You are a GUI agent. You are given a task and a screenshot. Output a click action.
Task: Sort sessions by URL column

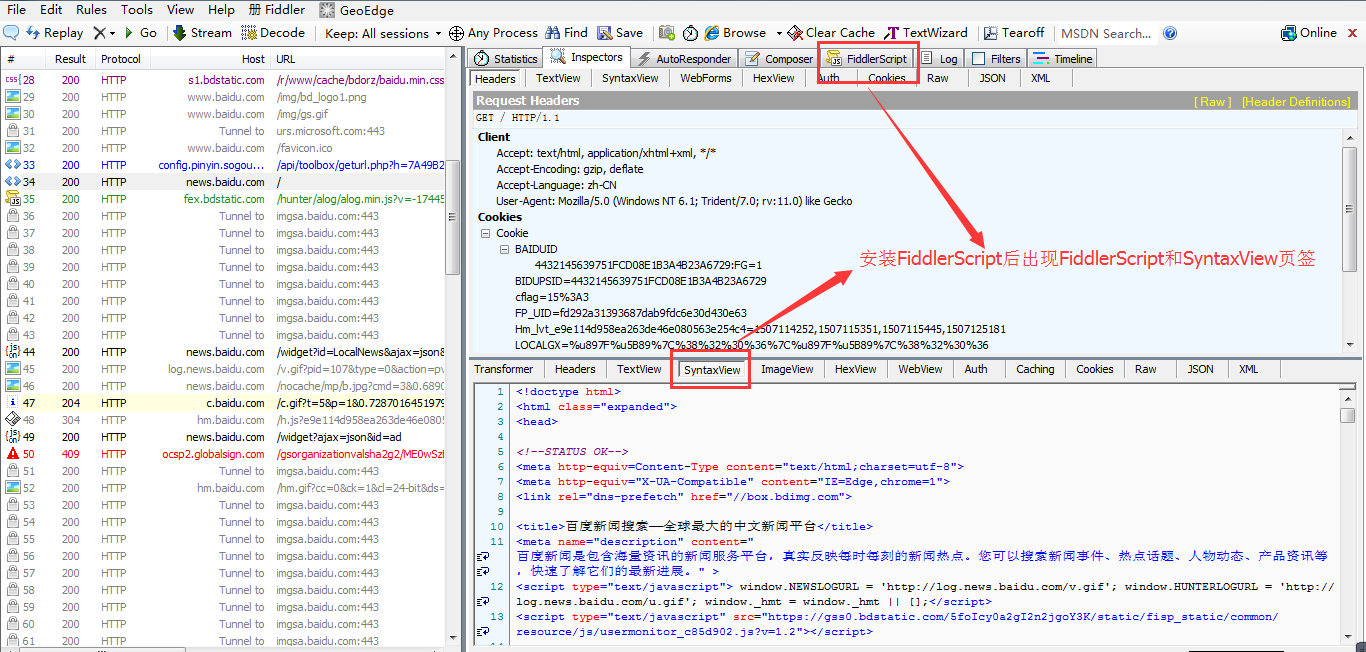tap(358, 59)
